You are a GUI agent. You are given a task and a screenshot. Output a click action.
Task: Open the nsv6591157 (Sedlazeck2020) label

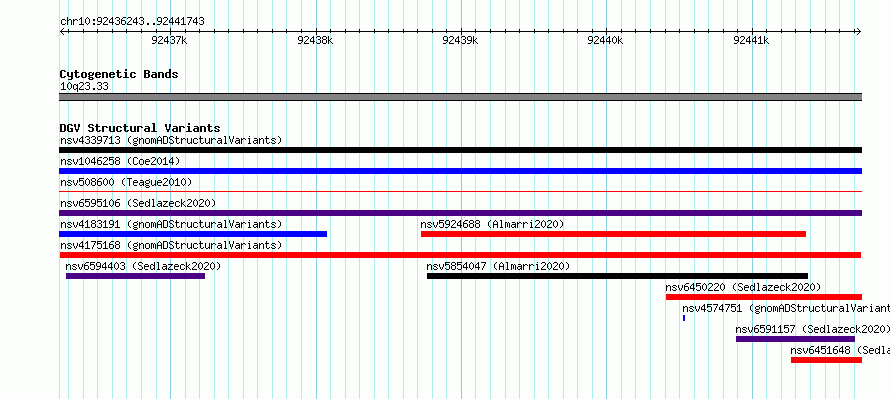pyautogui.click(x=812, y=329)
